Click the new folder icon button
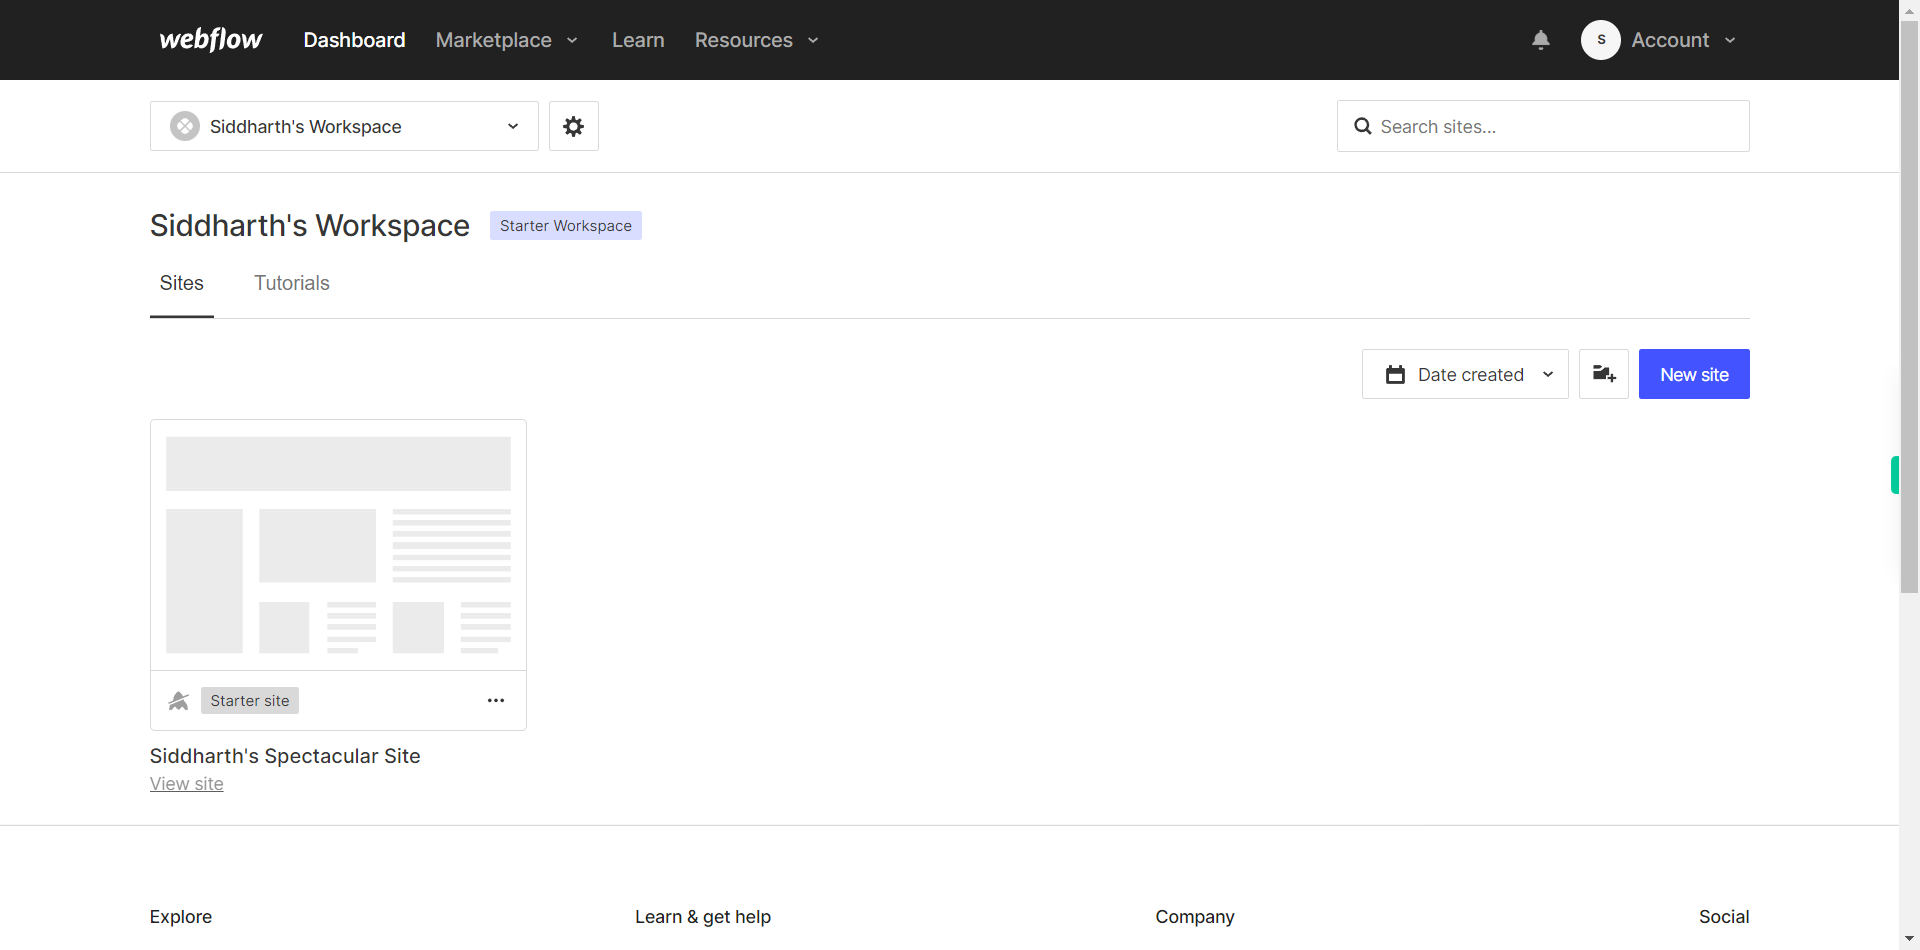 (x=1604, y=374)
